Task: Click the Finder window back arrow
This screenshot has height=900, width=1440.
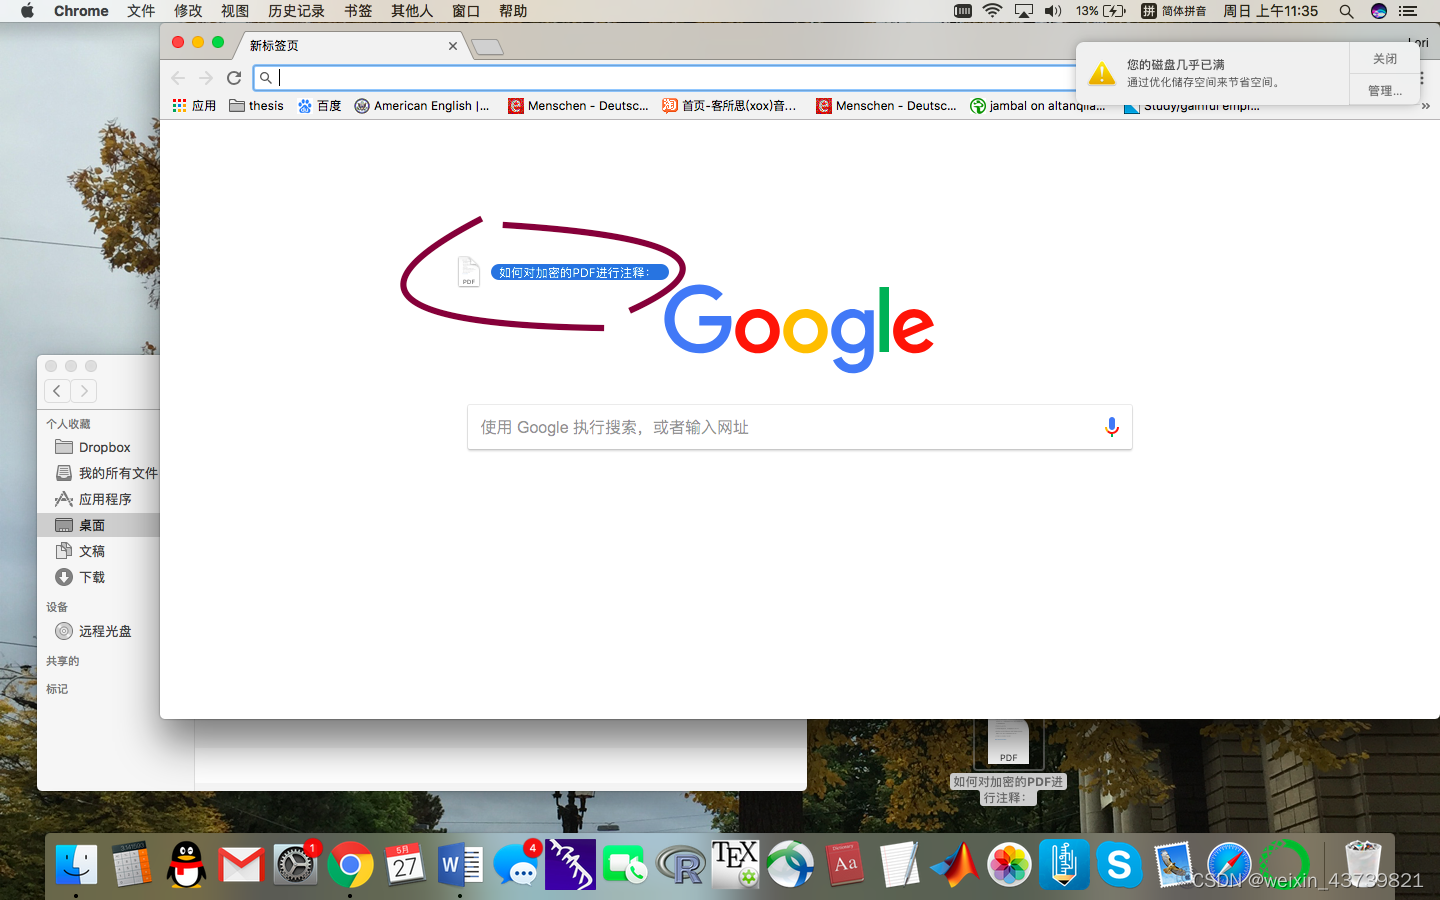Action: pyautogui.click(x=57, y=391)
